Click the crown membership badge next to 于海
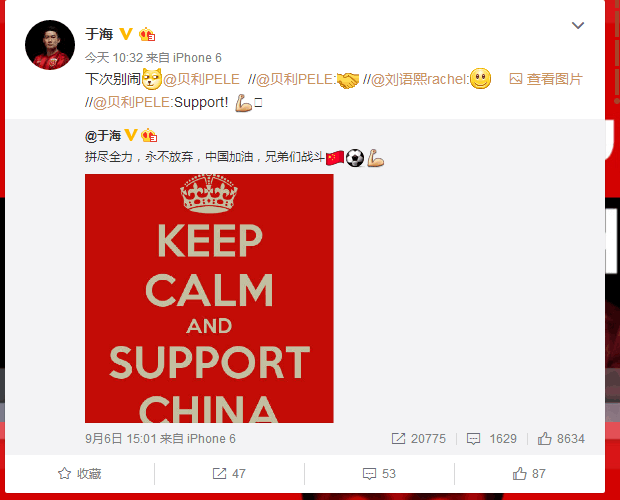This screenshot has height=500, width=620. (147, 34)
